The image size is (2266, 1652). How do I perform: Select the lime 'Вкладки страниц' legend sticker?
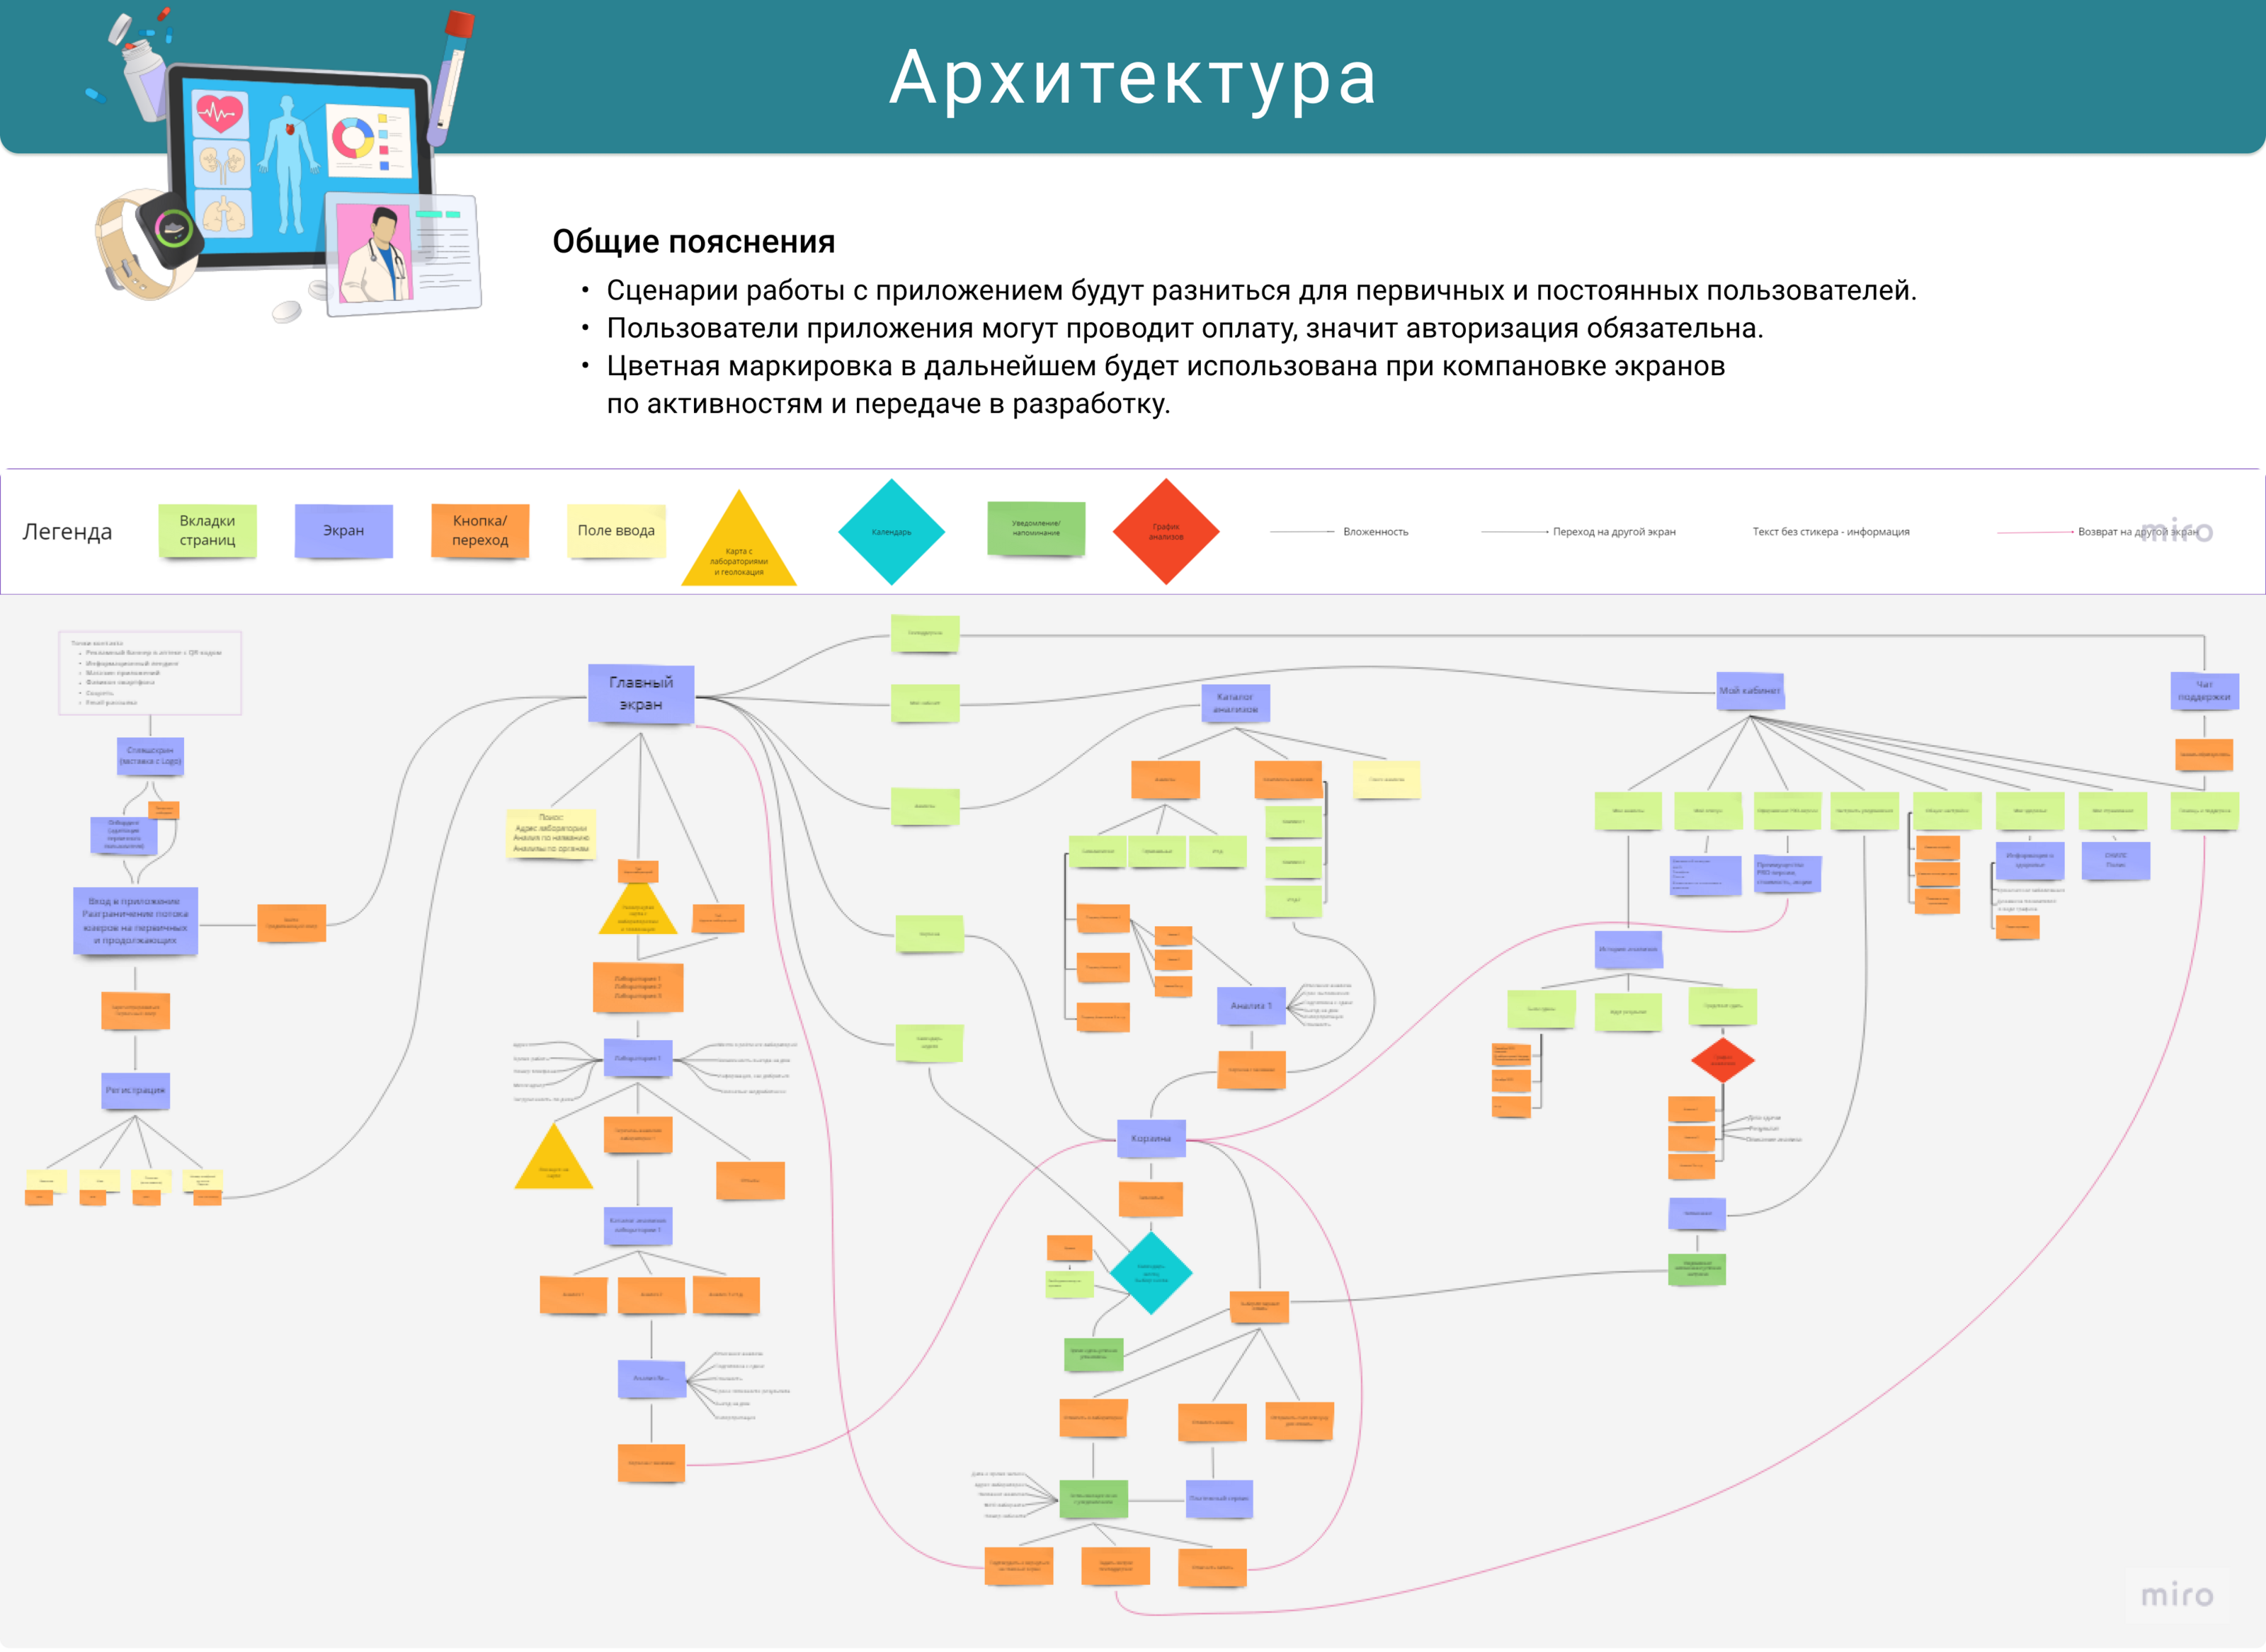[x=207, y=531]
